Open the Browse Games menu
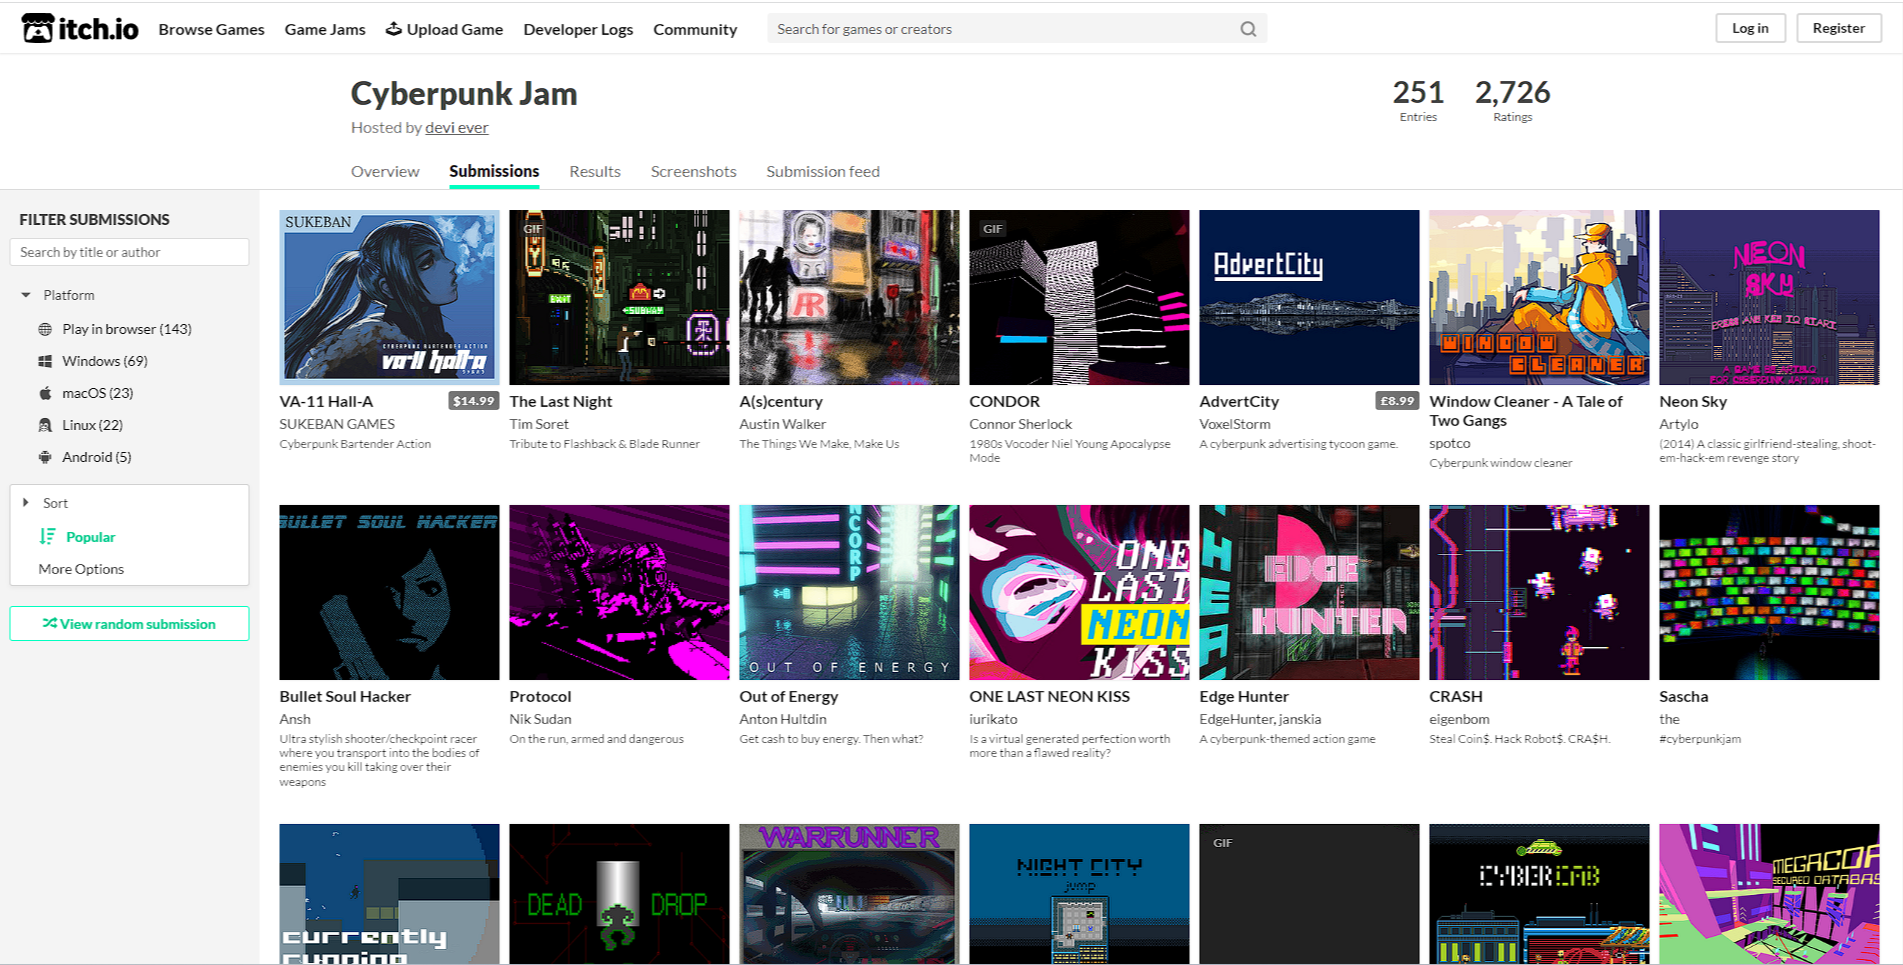The width and height of the screenshot is (1903, 965). 211,29
